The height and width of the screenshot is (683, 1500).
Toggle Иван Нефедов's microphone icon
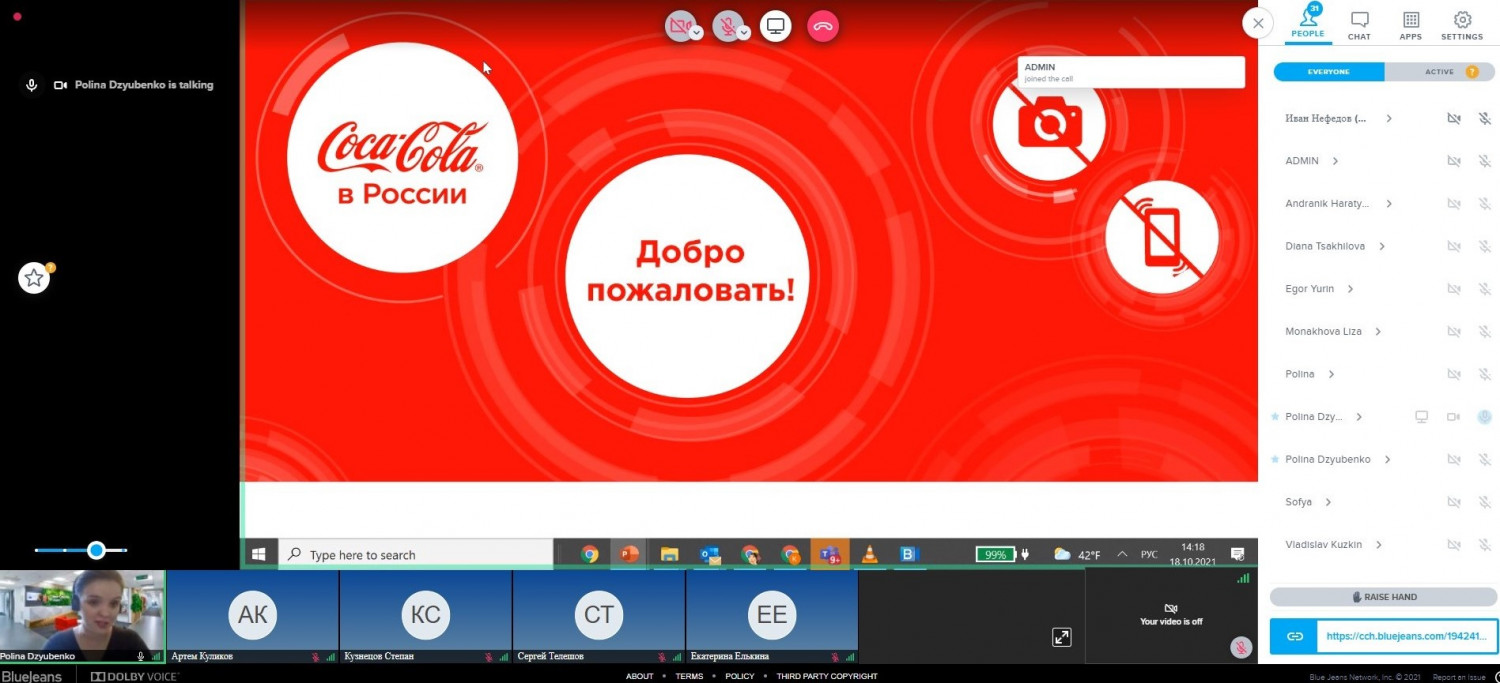pos(1485,118)
